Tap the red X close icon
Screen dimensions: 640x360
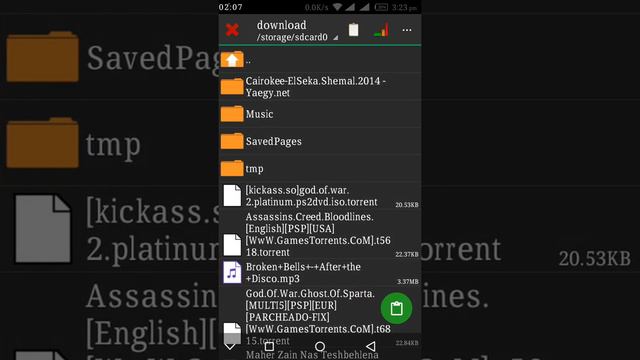coord(232,30)
